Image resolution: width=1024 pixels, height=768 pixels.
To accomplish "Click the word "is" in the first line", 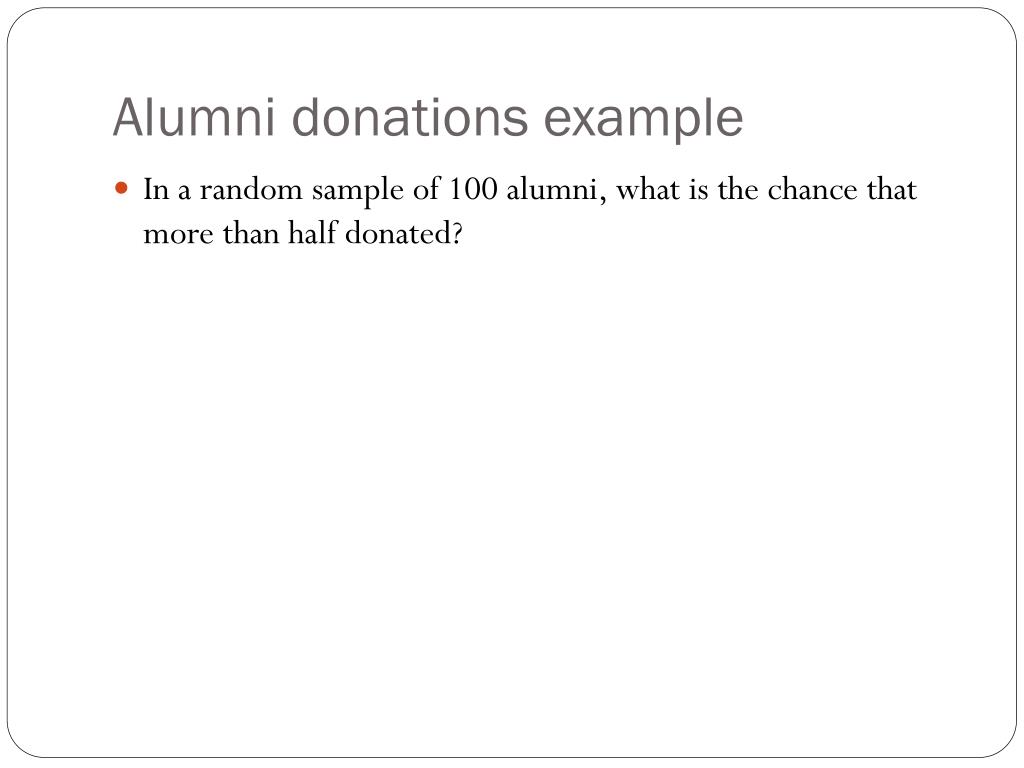I will (x=698, y=190).
